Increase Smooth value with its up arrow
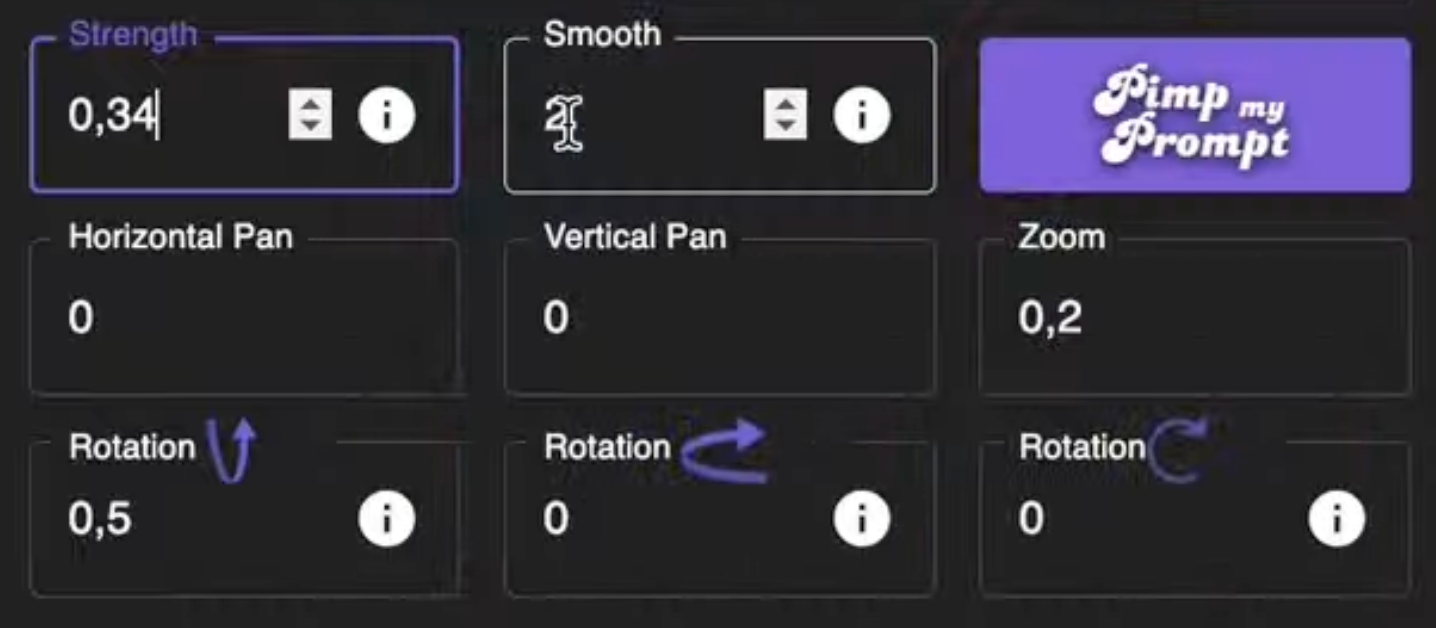1436x628 pixels. (x=784, y=103)
